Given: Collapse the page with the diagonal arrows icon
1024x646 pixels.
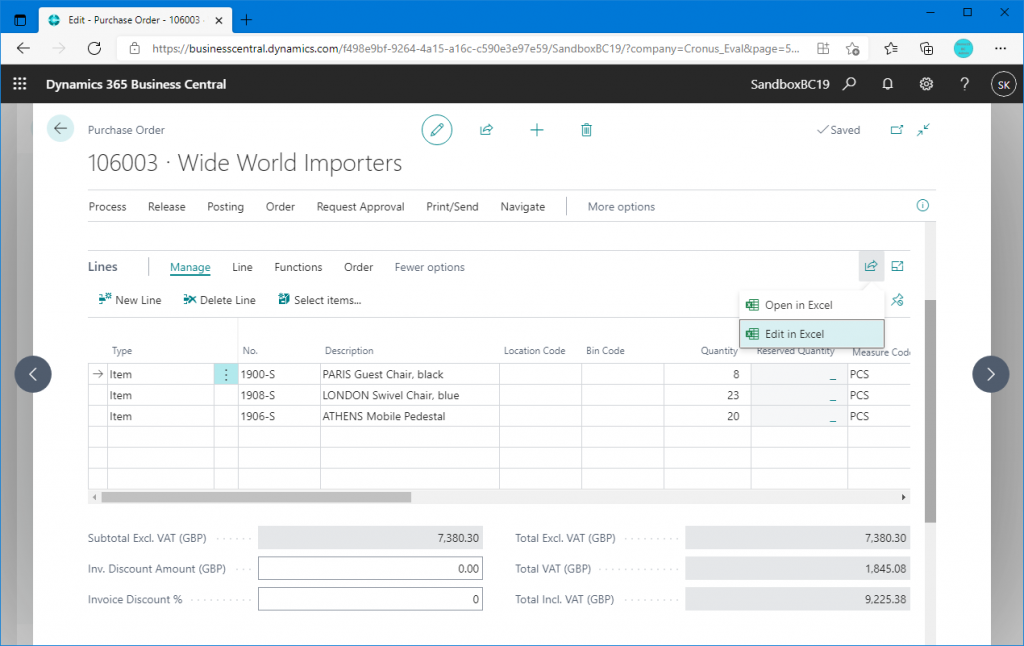Looking at the screenshot, I should pyautogui.click(x=923, y=130).
